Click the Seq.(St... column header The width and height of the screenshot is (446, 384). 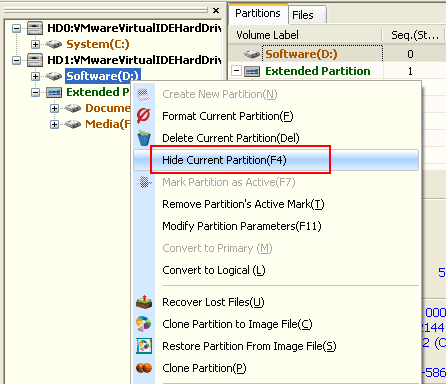click(414, 35)
